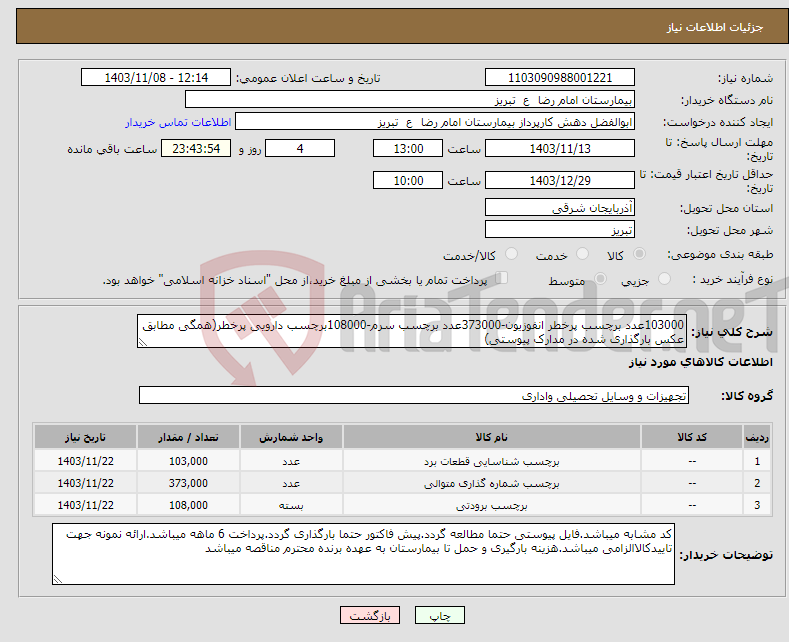Open the اطلاعات تماس خریدار link
The width and height of the screenshot is (789, 642).
click(178, 122)
